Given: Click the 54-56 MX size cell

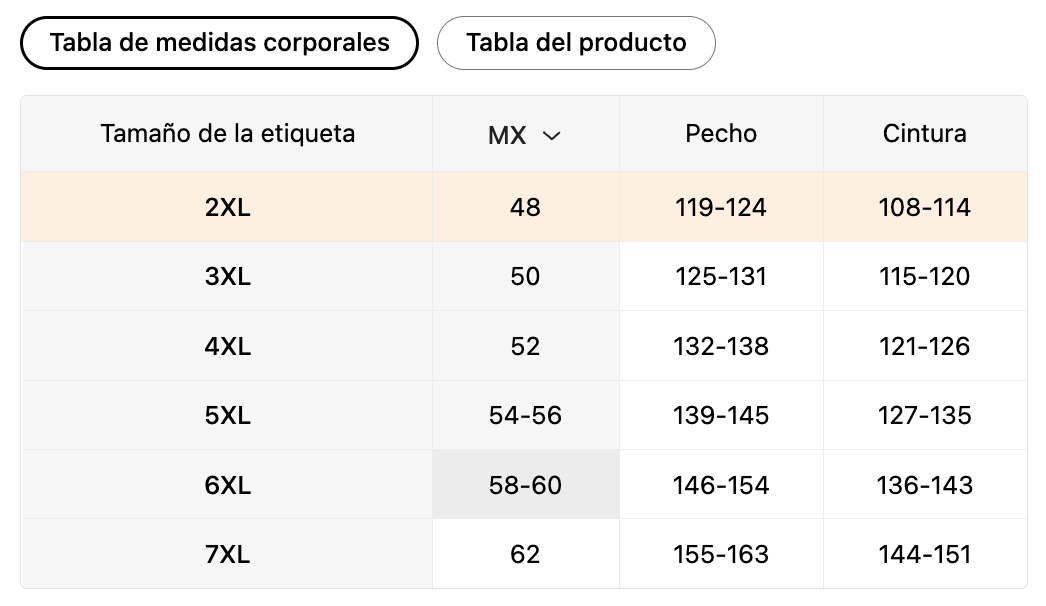Looking at the screenshot, I should tap(526, 415).
